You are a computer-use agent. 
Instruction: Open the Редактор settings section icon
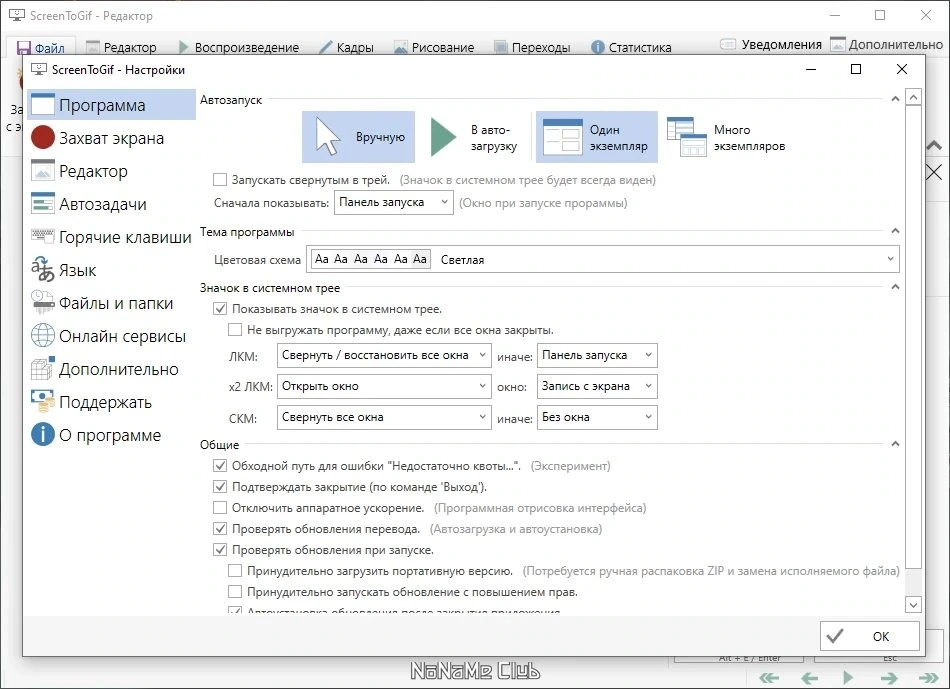tap(42, 171)
